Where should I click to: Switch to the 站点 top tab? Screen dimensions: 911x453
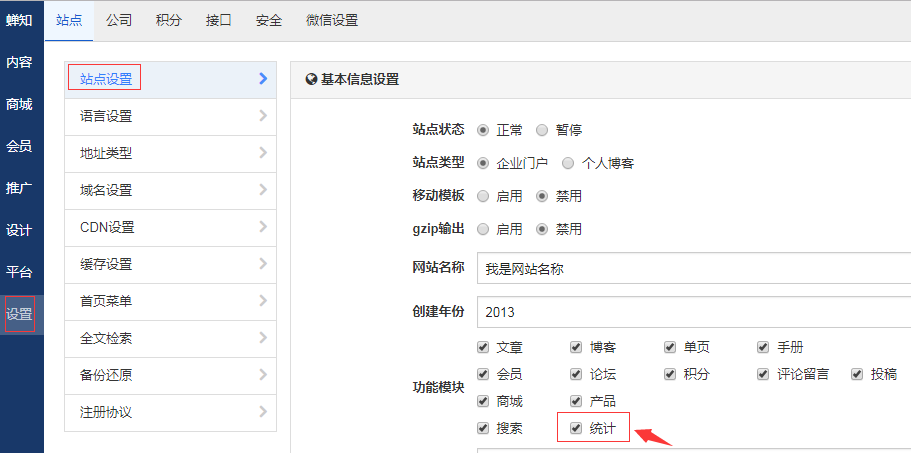coord(69,20)
